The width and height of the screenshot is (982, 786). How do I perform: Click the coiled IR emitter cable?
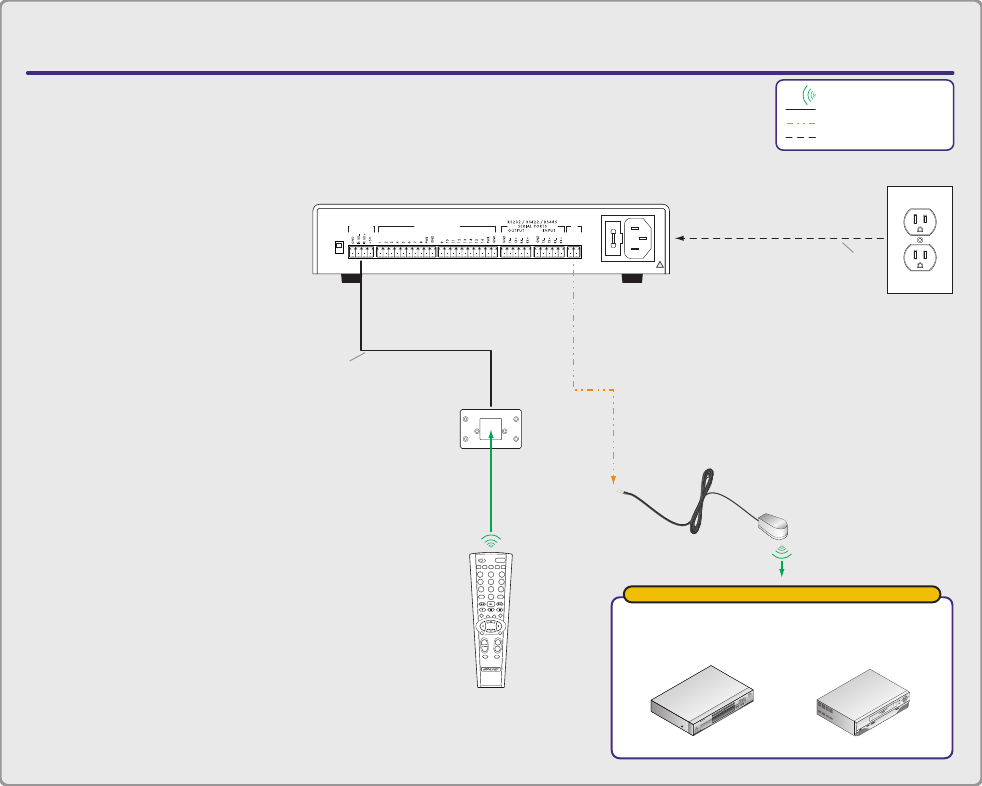701,502
